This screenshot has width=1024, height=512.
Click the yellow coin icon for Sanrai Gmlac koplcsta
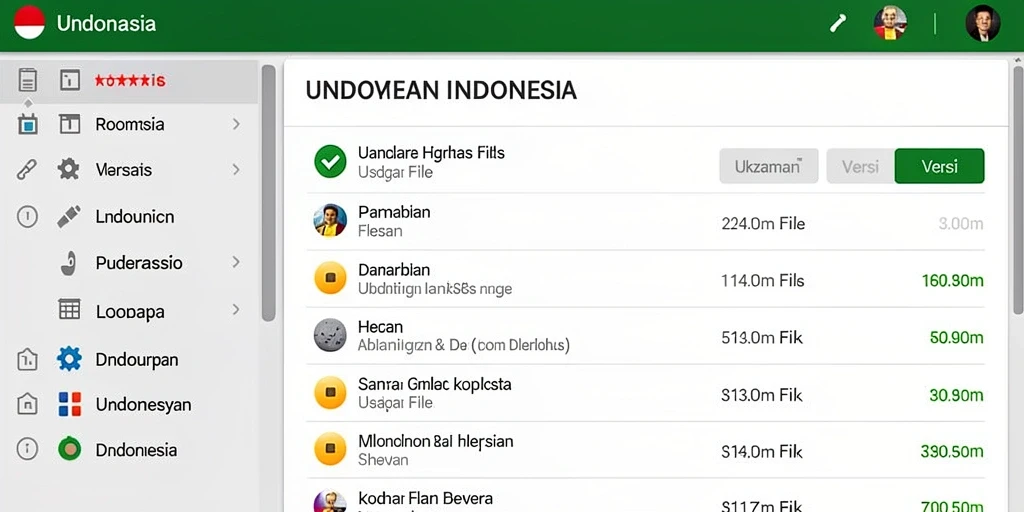click(x=330, y=392)
